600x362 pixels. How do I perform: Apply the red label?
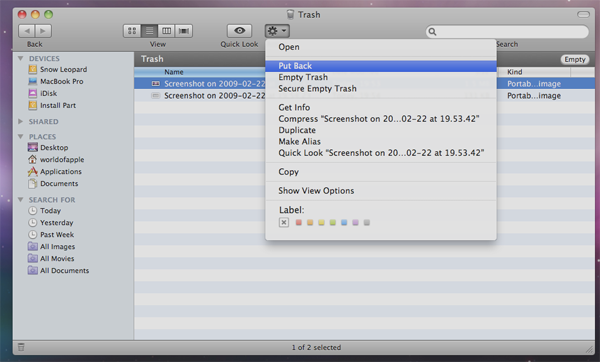299,222
